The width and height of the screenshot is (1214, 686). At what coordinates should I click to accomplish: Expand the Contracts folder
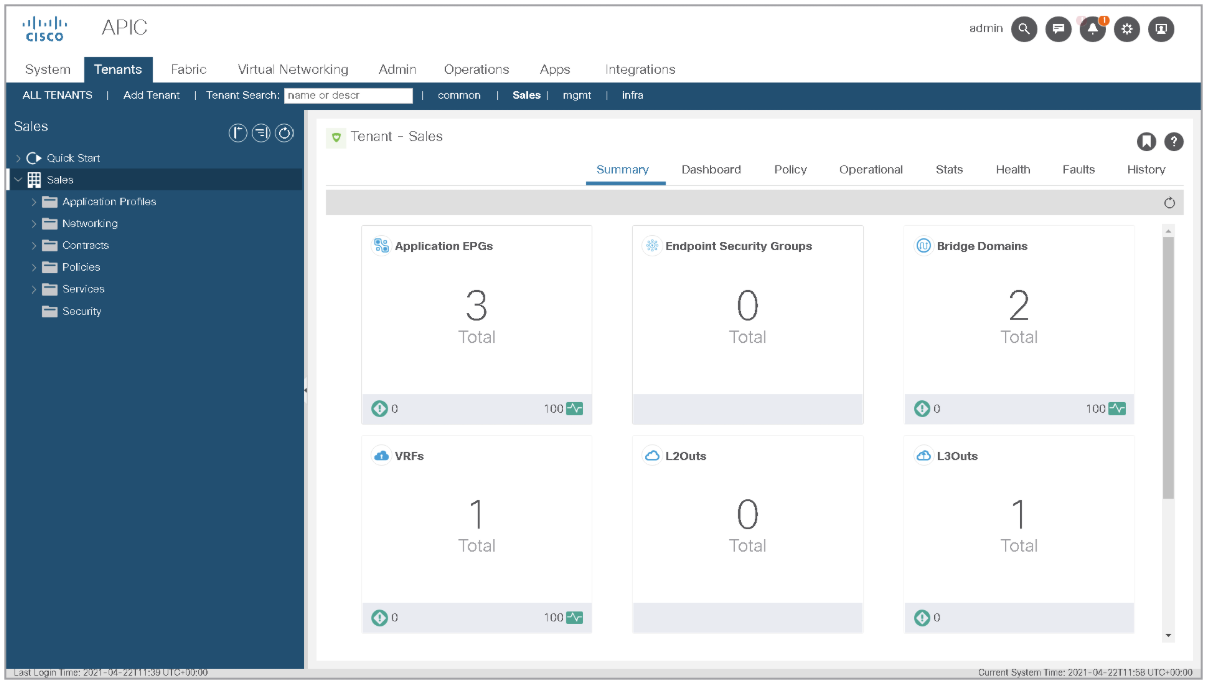[x=34, y=246]
